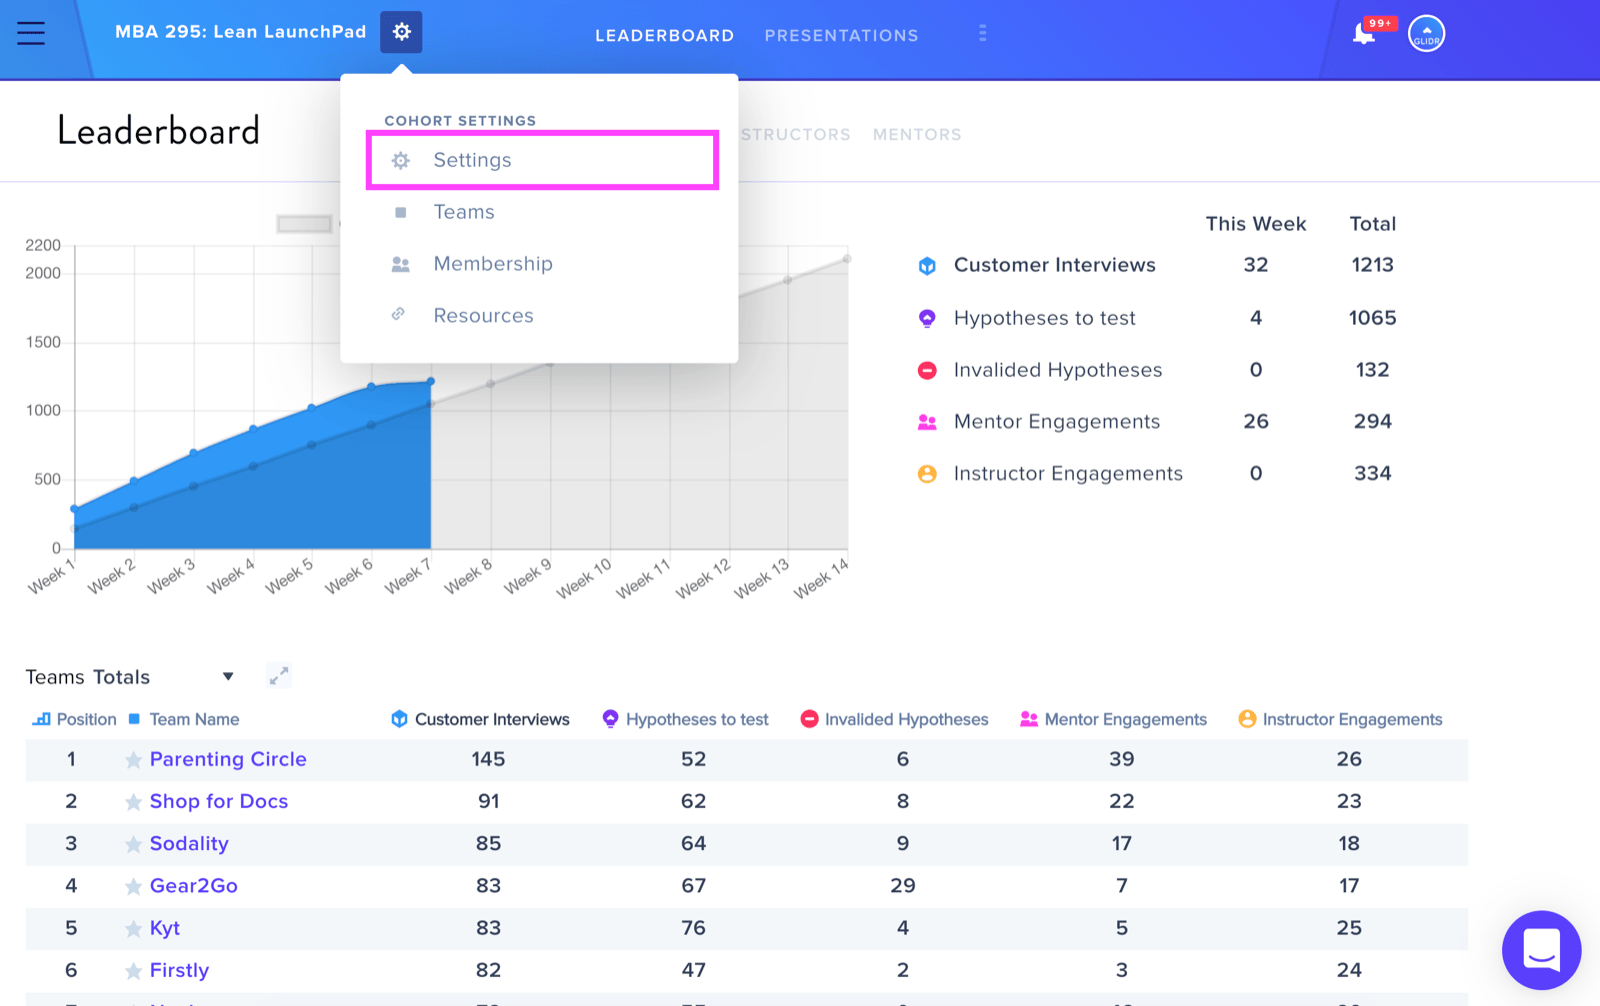Open the hamburger navigation menu

tap(31, 33)
